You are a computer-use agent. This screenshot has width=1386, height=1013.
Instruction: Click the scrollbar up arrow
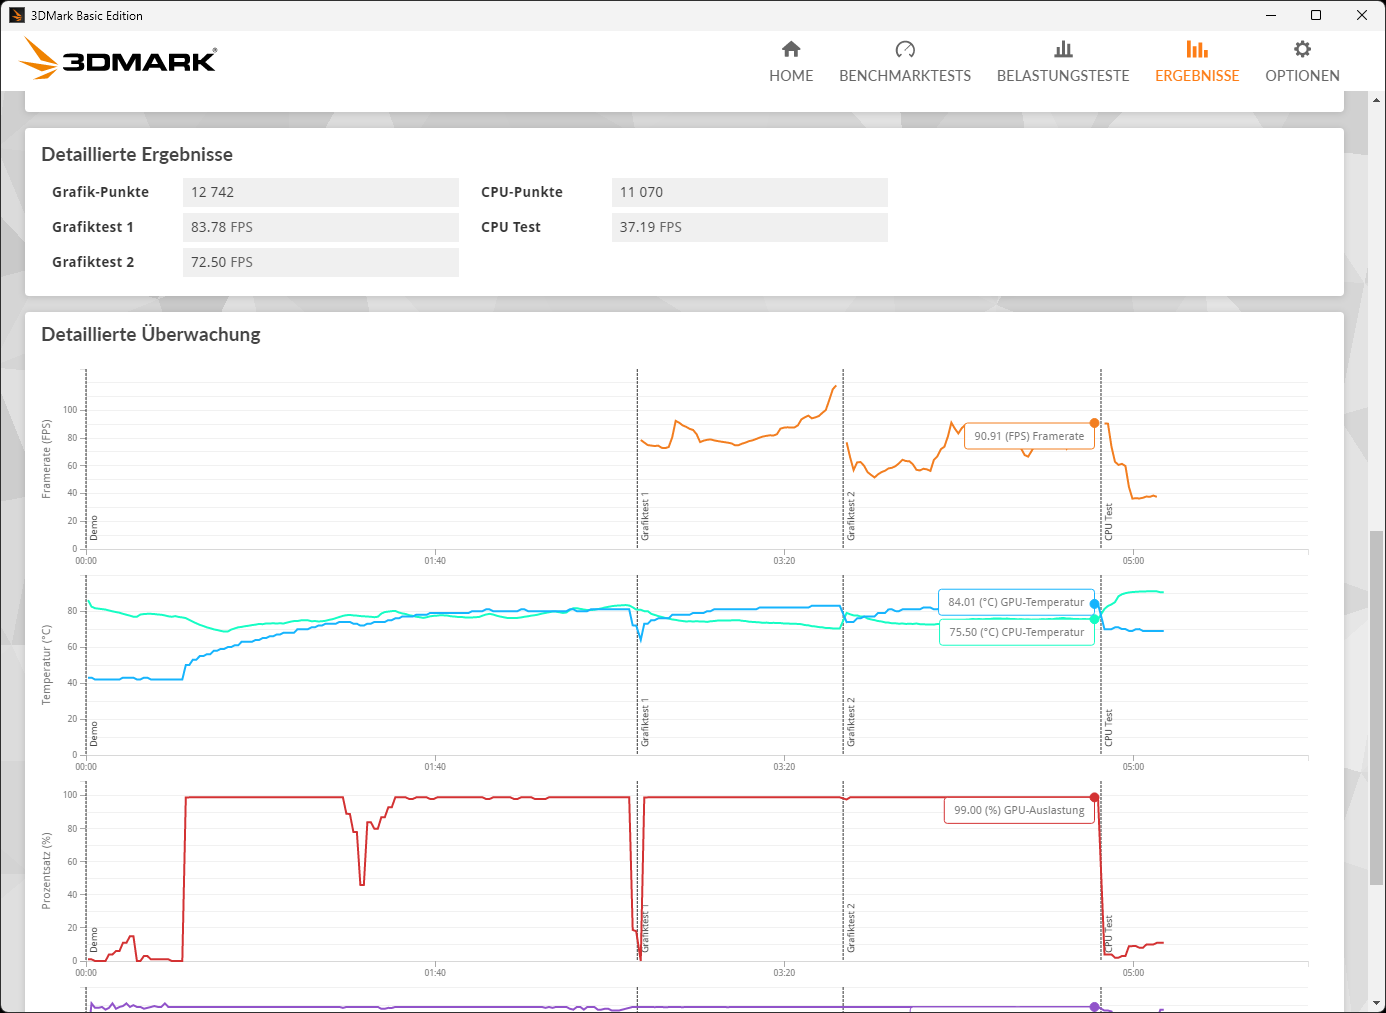[1377, 100]
